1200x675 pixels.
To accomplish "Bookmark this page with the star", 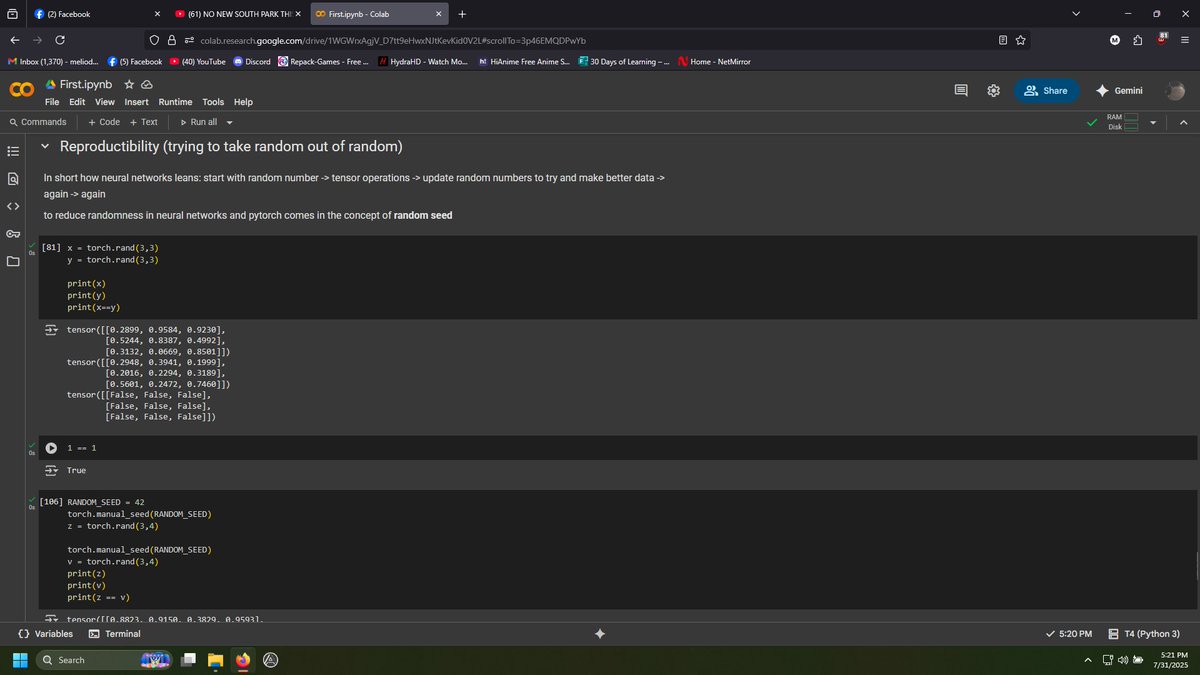I will [x=1021, y=40].
